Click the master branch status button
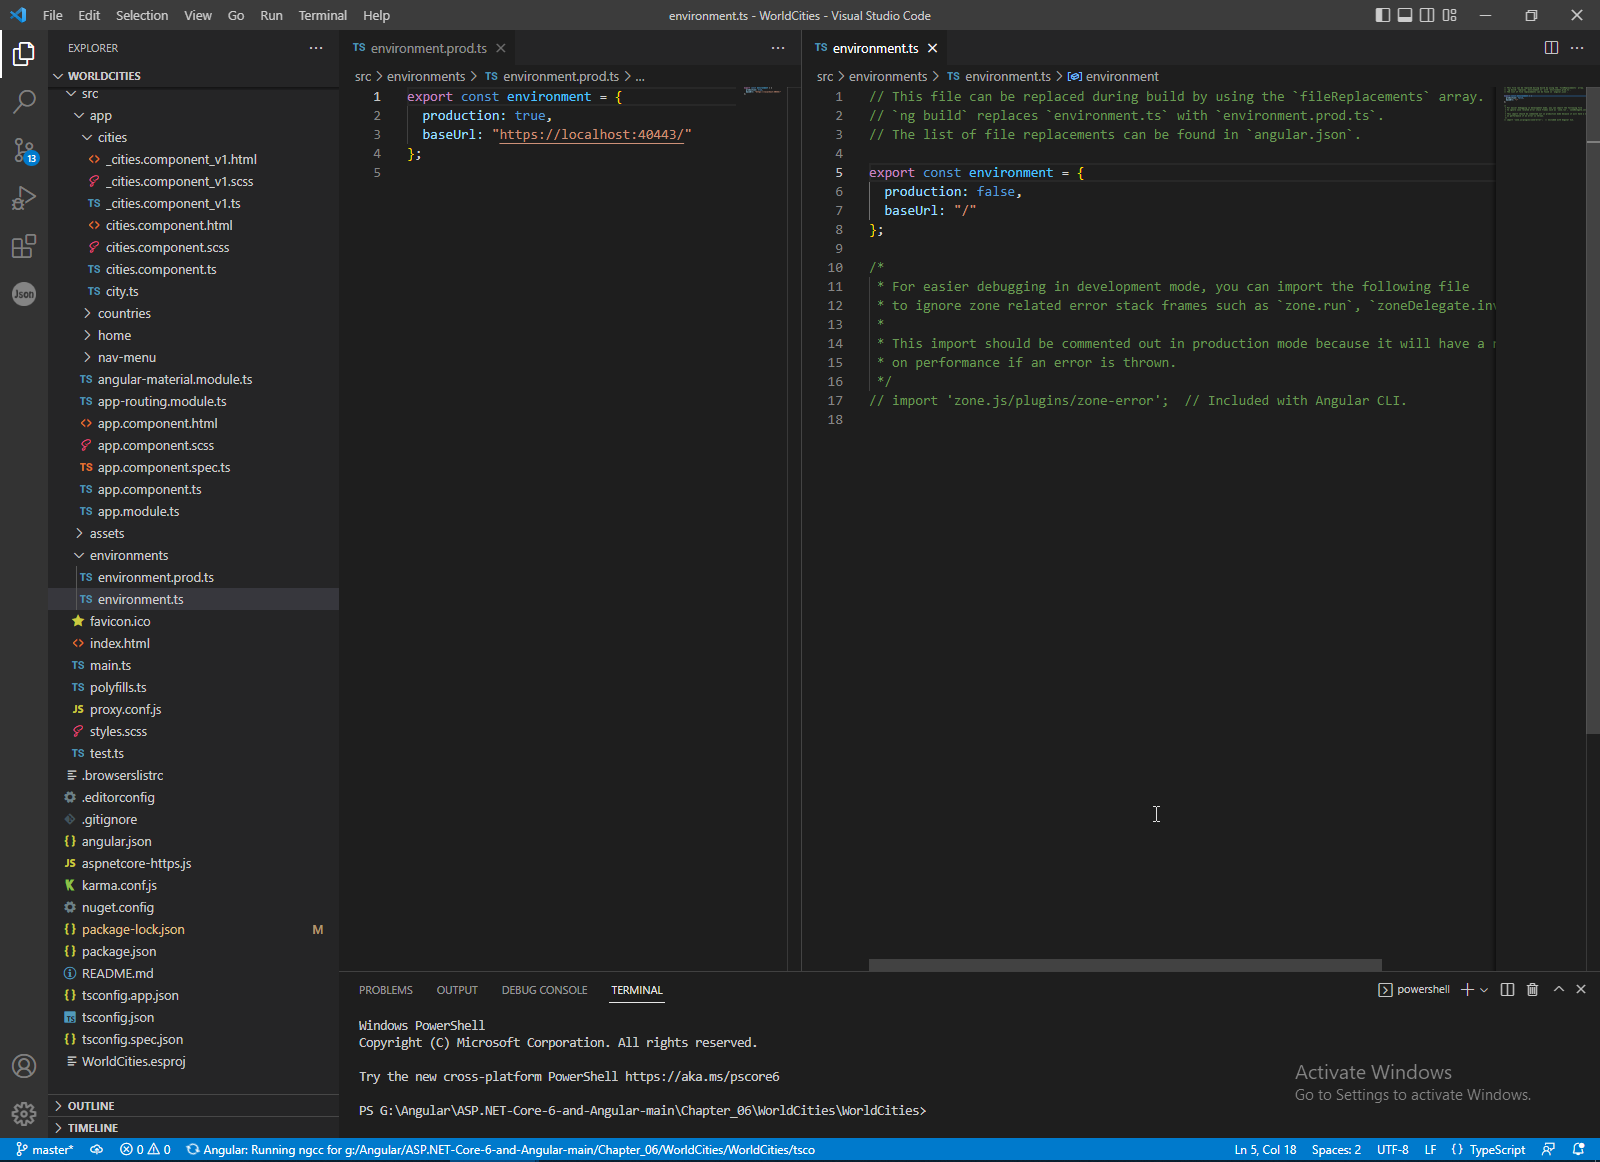Image resolution: width=1600 pixels, height=1162 pixels. [45, 1150]
